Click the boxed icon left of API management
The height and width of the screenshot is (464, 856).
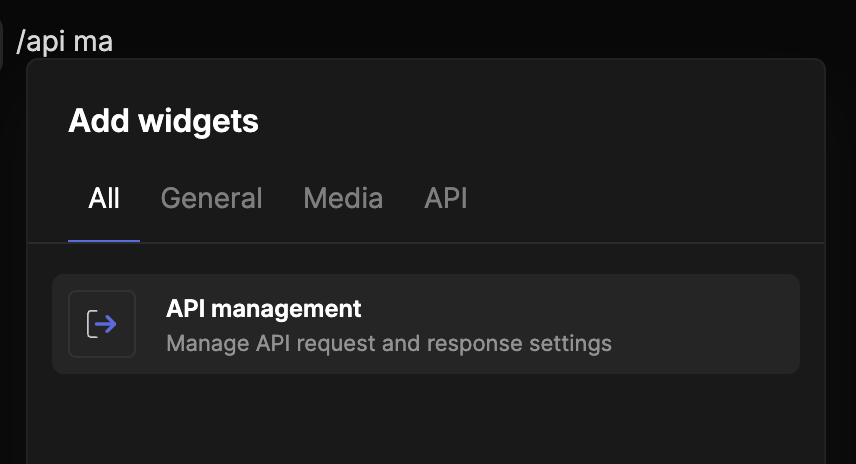[x=102, y=324]
